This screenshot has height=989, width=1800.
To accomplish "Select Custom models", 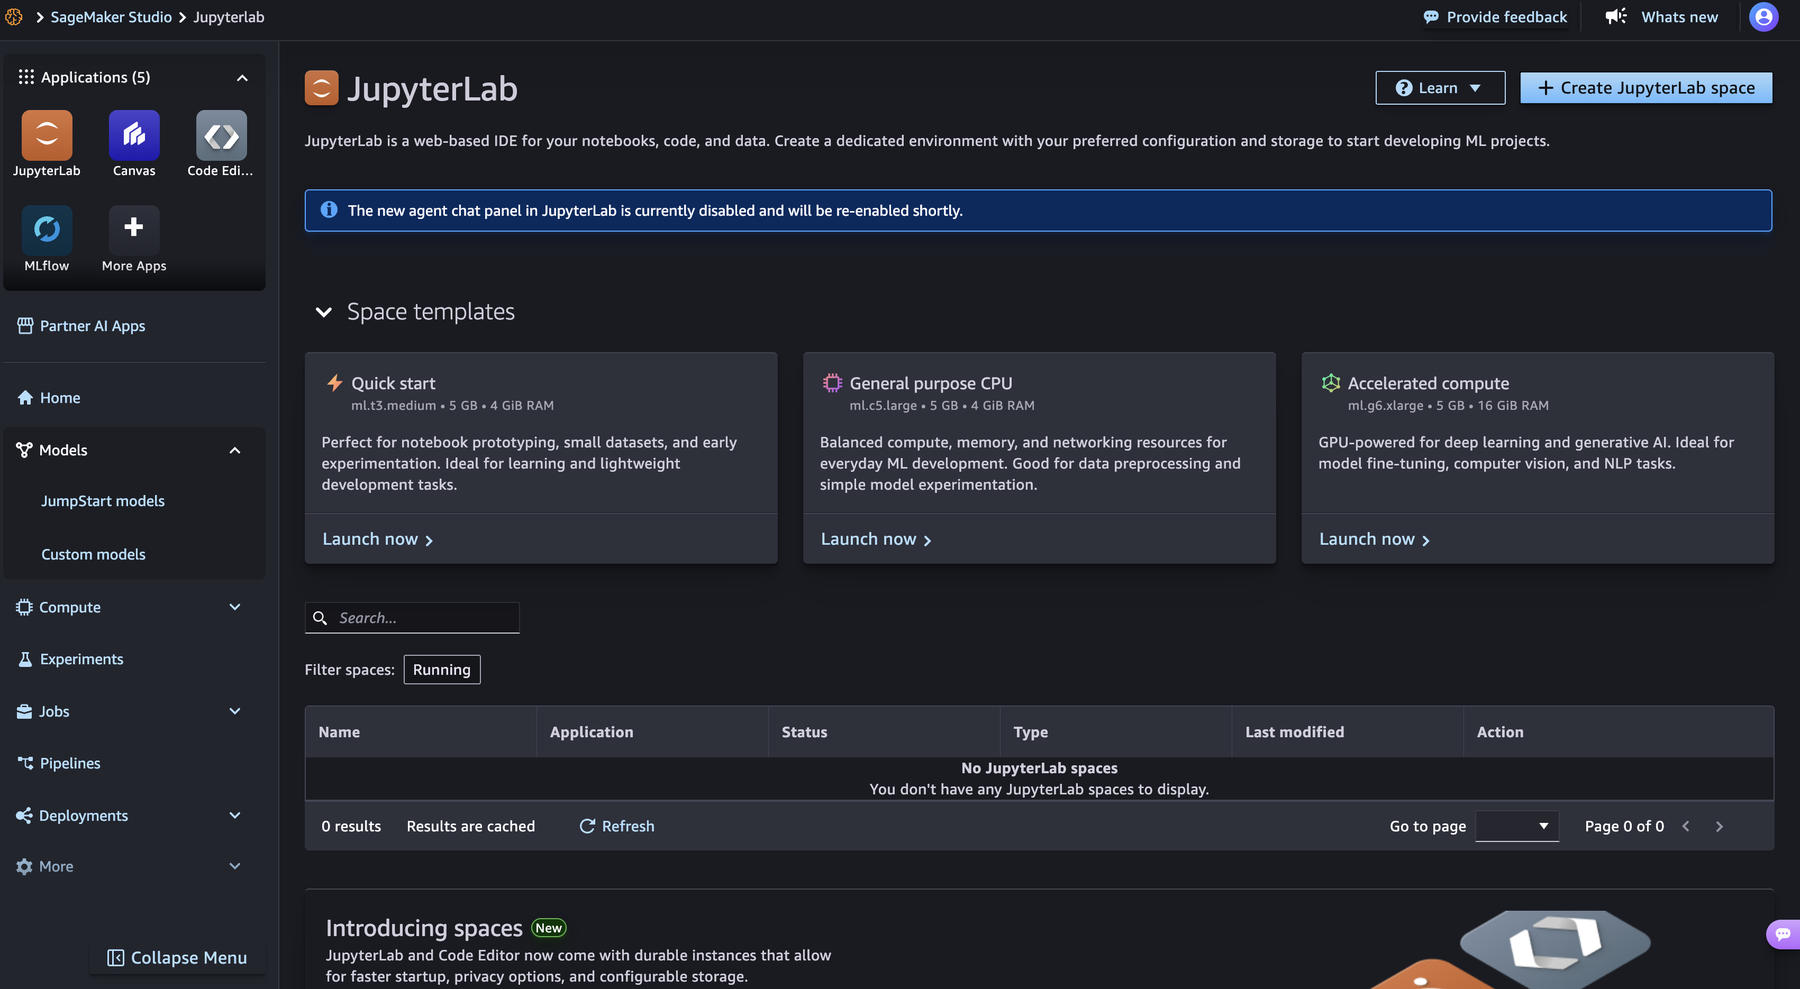I will pyautogui.click(x=93, y=554).
